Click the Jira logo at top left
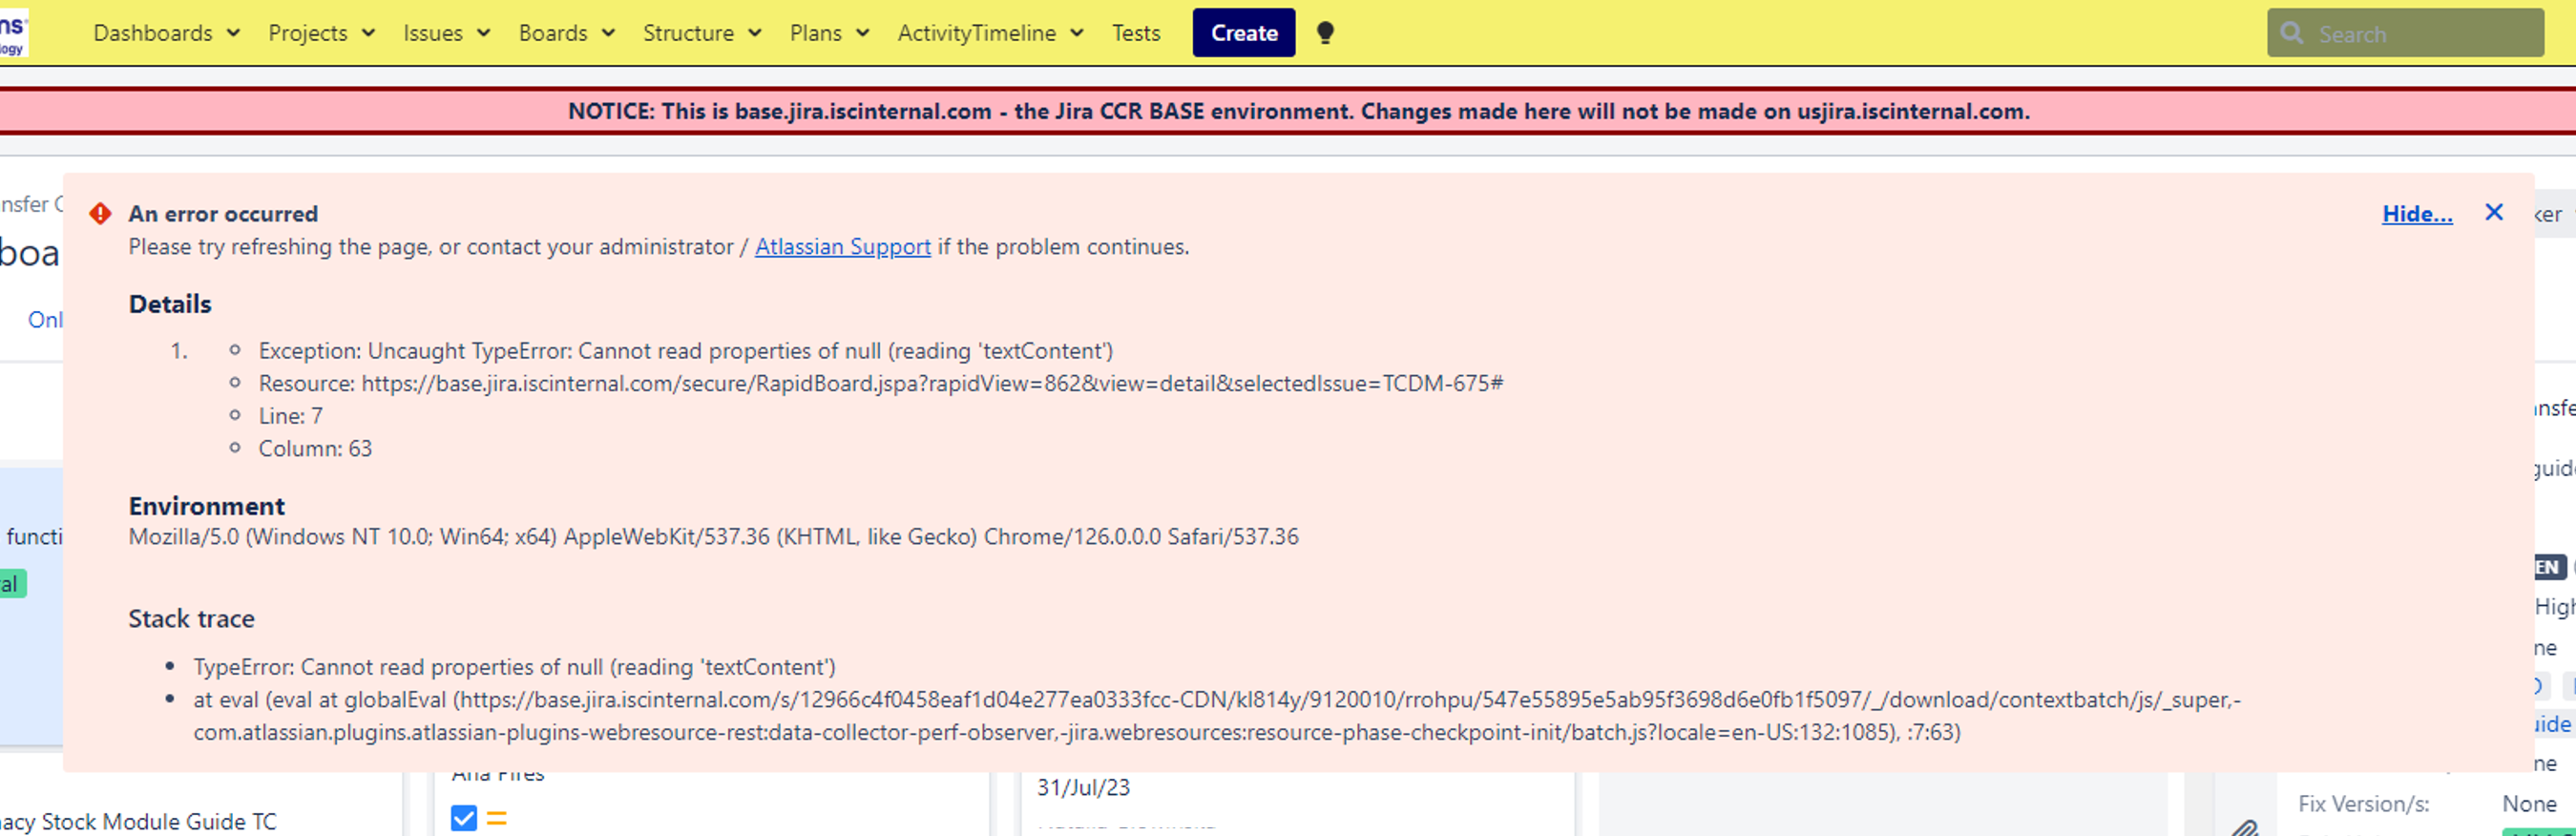2576x836 pixels. point(13,33)
